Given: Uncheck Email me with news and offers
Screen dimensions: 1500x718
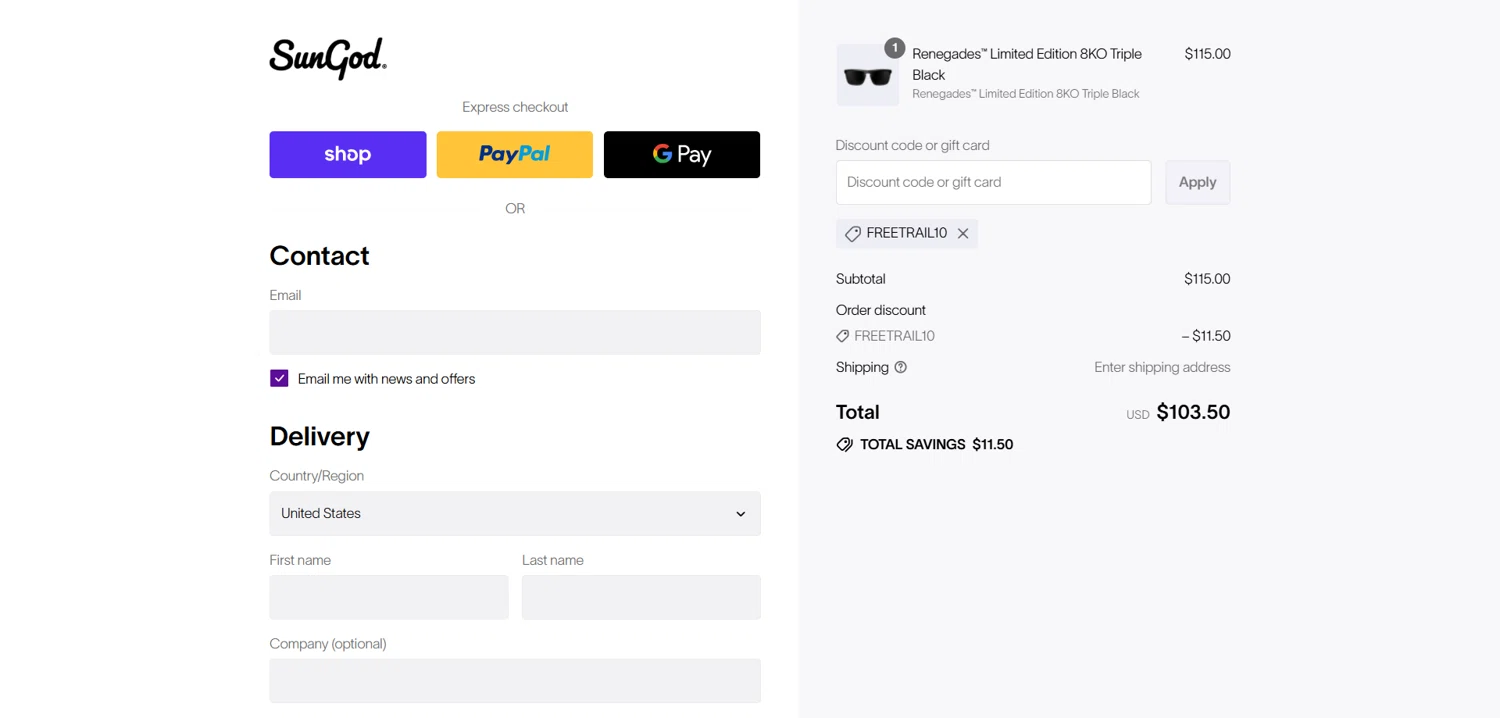Looking at the screenshot, I should (x=279, y=378).
